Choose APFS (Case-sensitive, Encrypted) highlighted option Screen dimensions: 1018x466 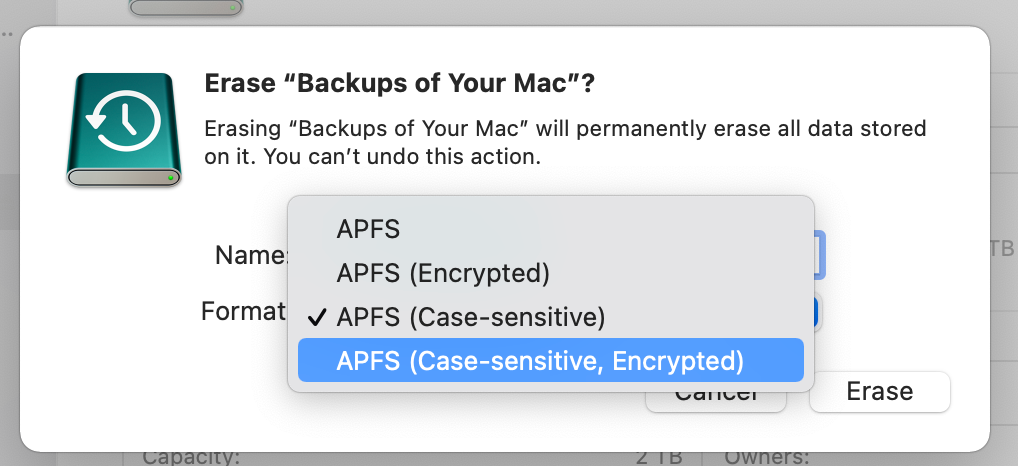point(550,360)
